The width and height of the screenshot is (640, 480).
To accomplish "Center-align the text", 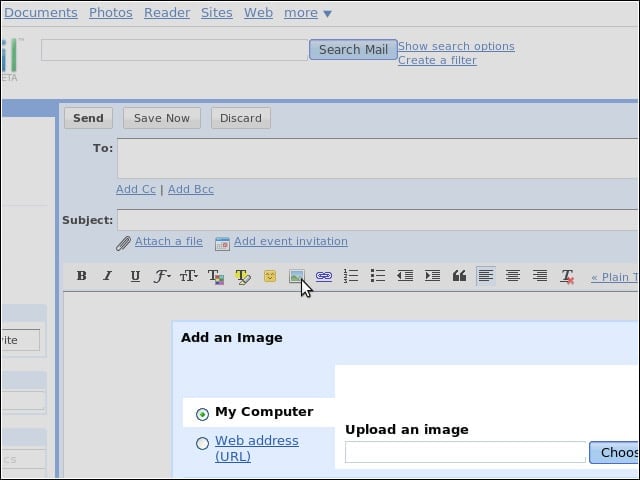I will tap(513, 276).
